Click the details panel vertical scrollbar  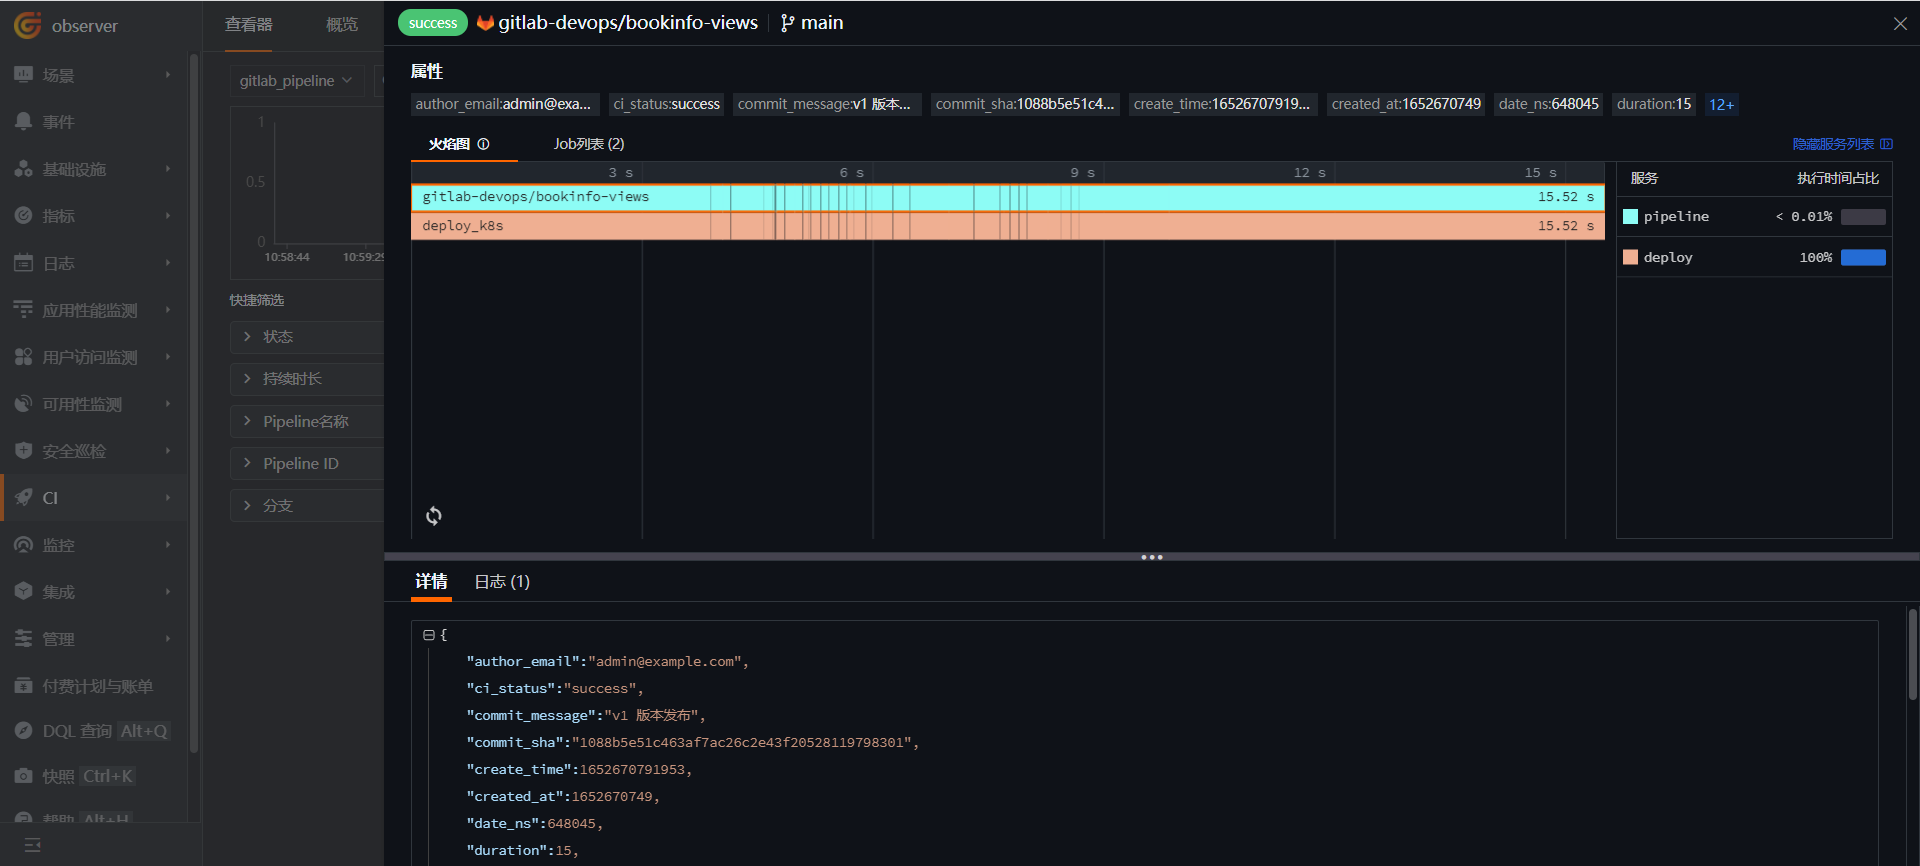tap(1913, 655)
